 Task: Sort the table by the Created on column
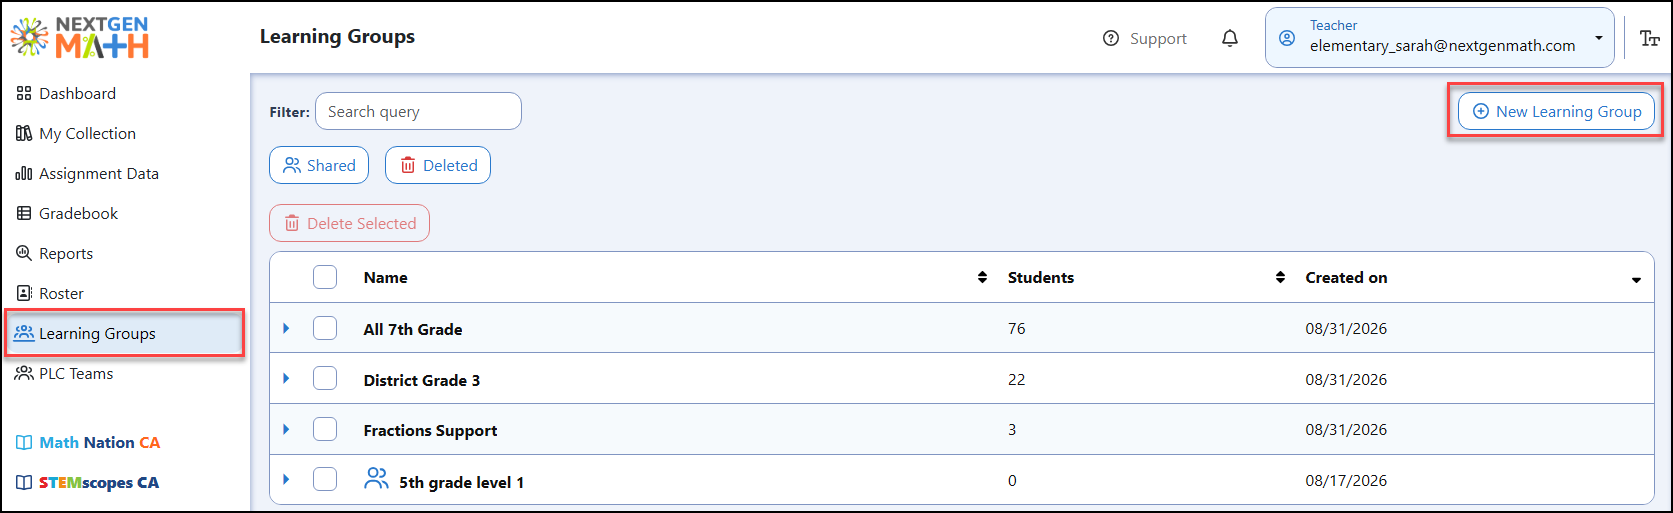tap(1346, 277)
